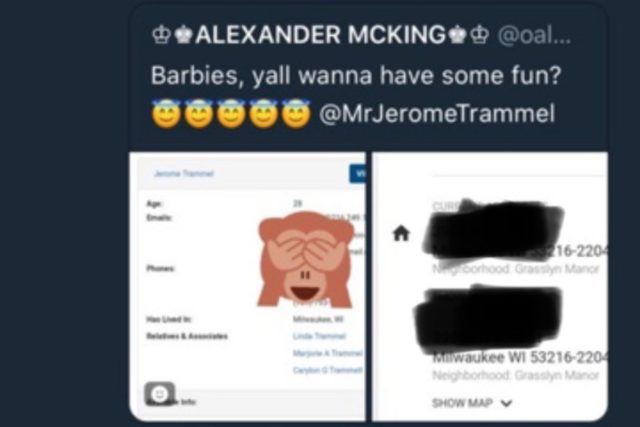Screen dimensions: 640x427
Task: Open the ALEXANDER MCKING display name profile
Action: click(x=320, y=35)
